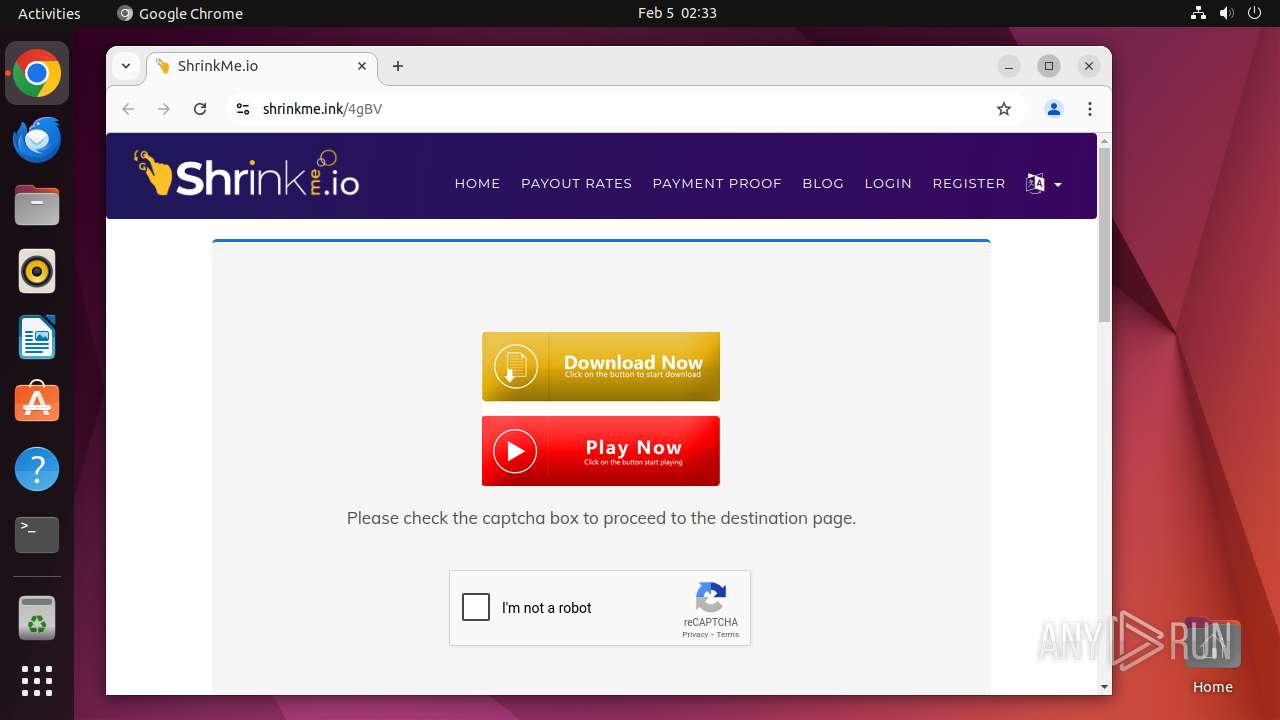Screen dimensions: 1280x720
Task: Open Chrome profile avatar menu
Action: click(1054, 109)
